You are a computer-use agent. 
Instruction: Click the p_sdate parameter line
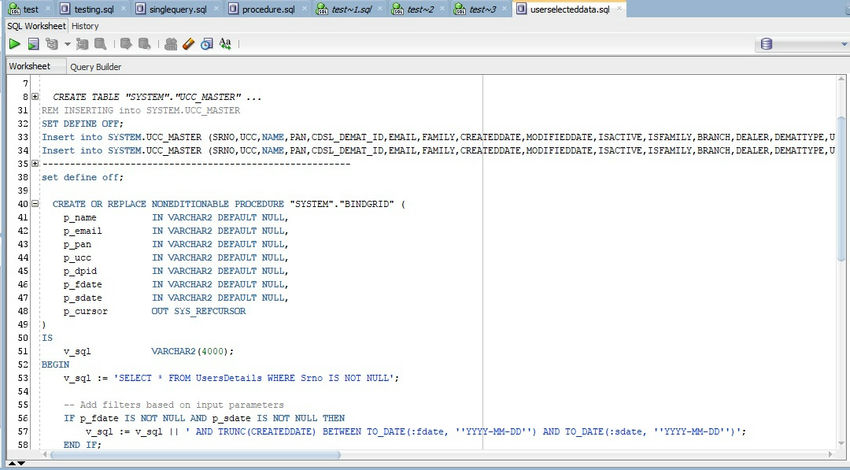(176, 298)
